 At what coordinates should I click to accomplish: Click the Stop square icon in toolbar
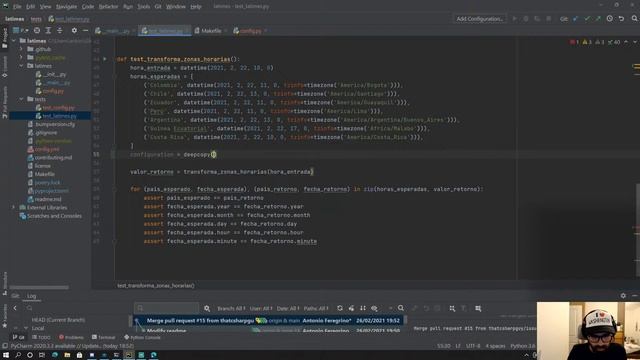[549, 19]
